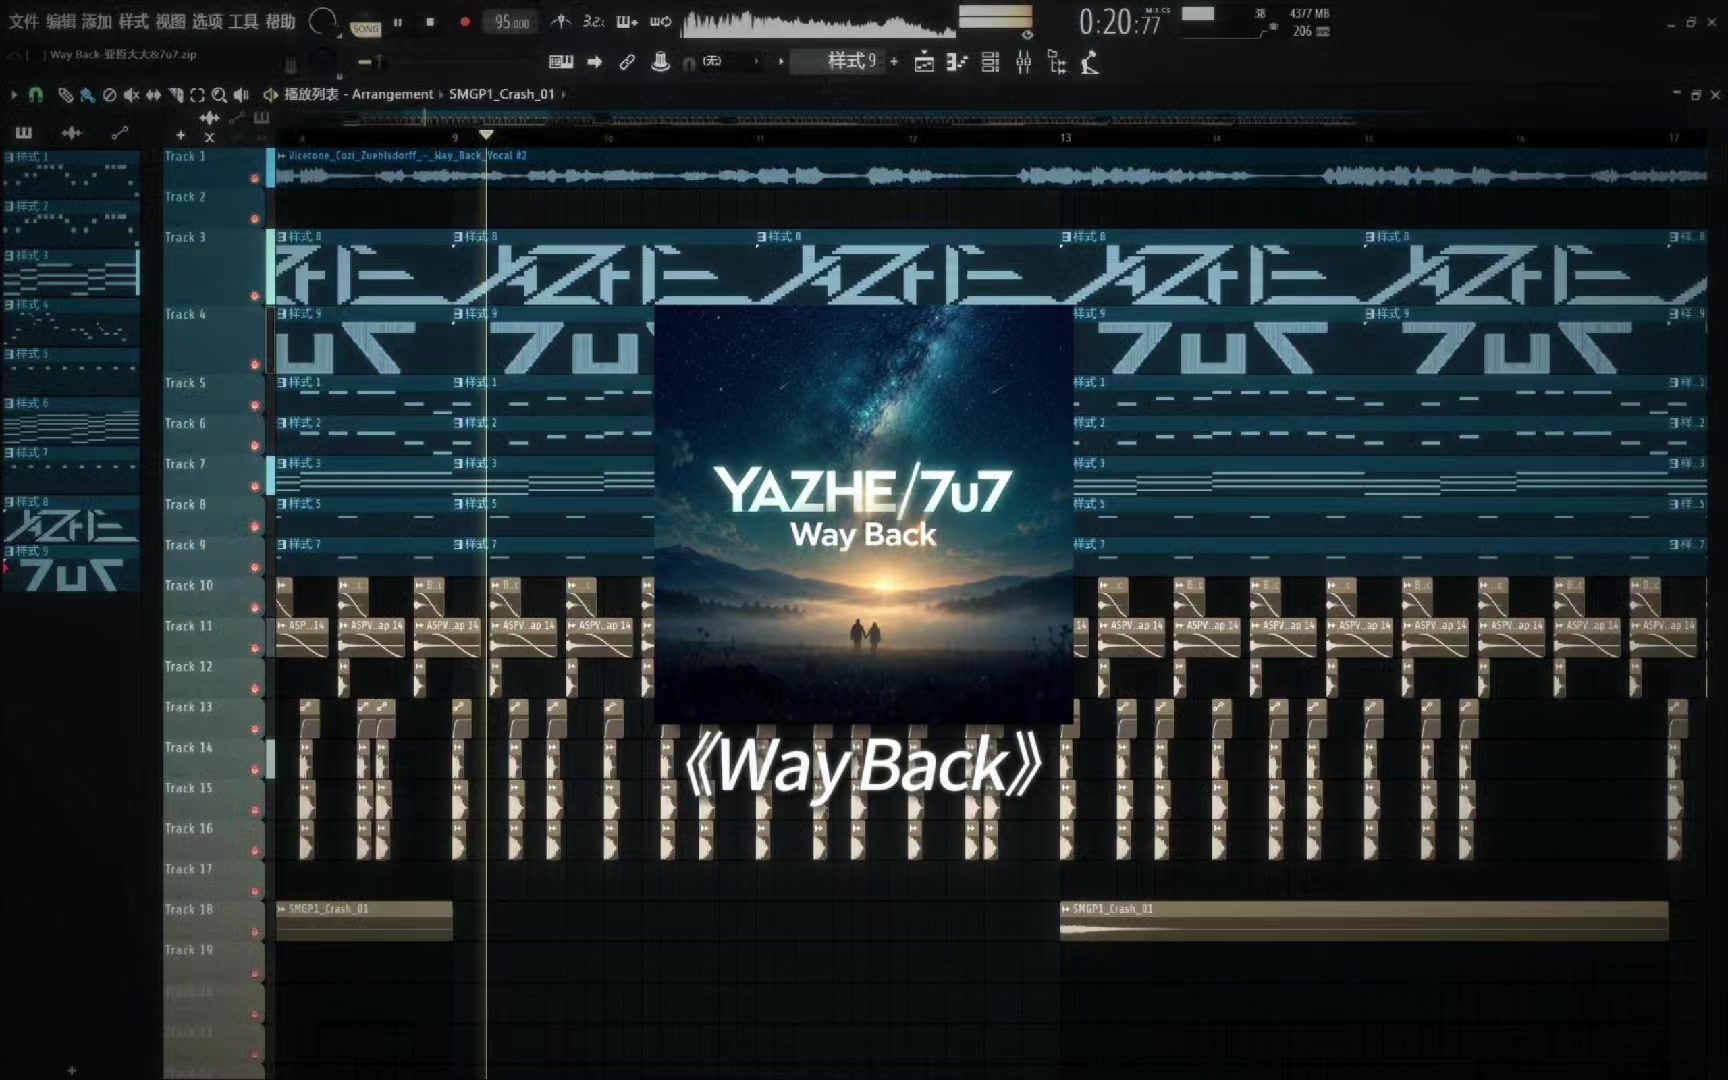Mute Track 3 with its dot
1728x1080 pixels.
(254, 296)
